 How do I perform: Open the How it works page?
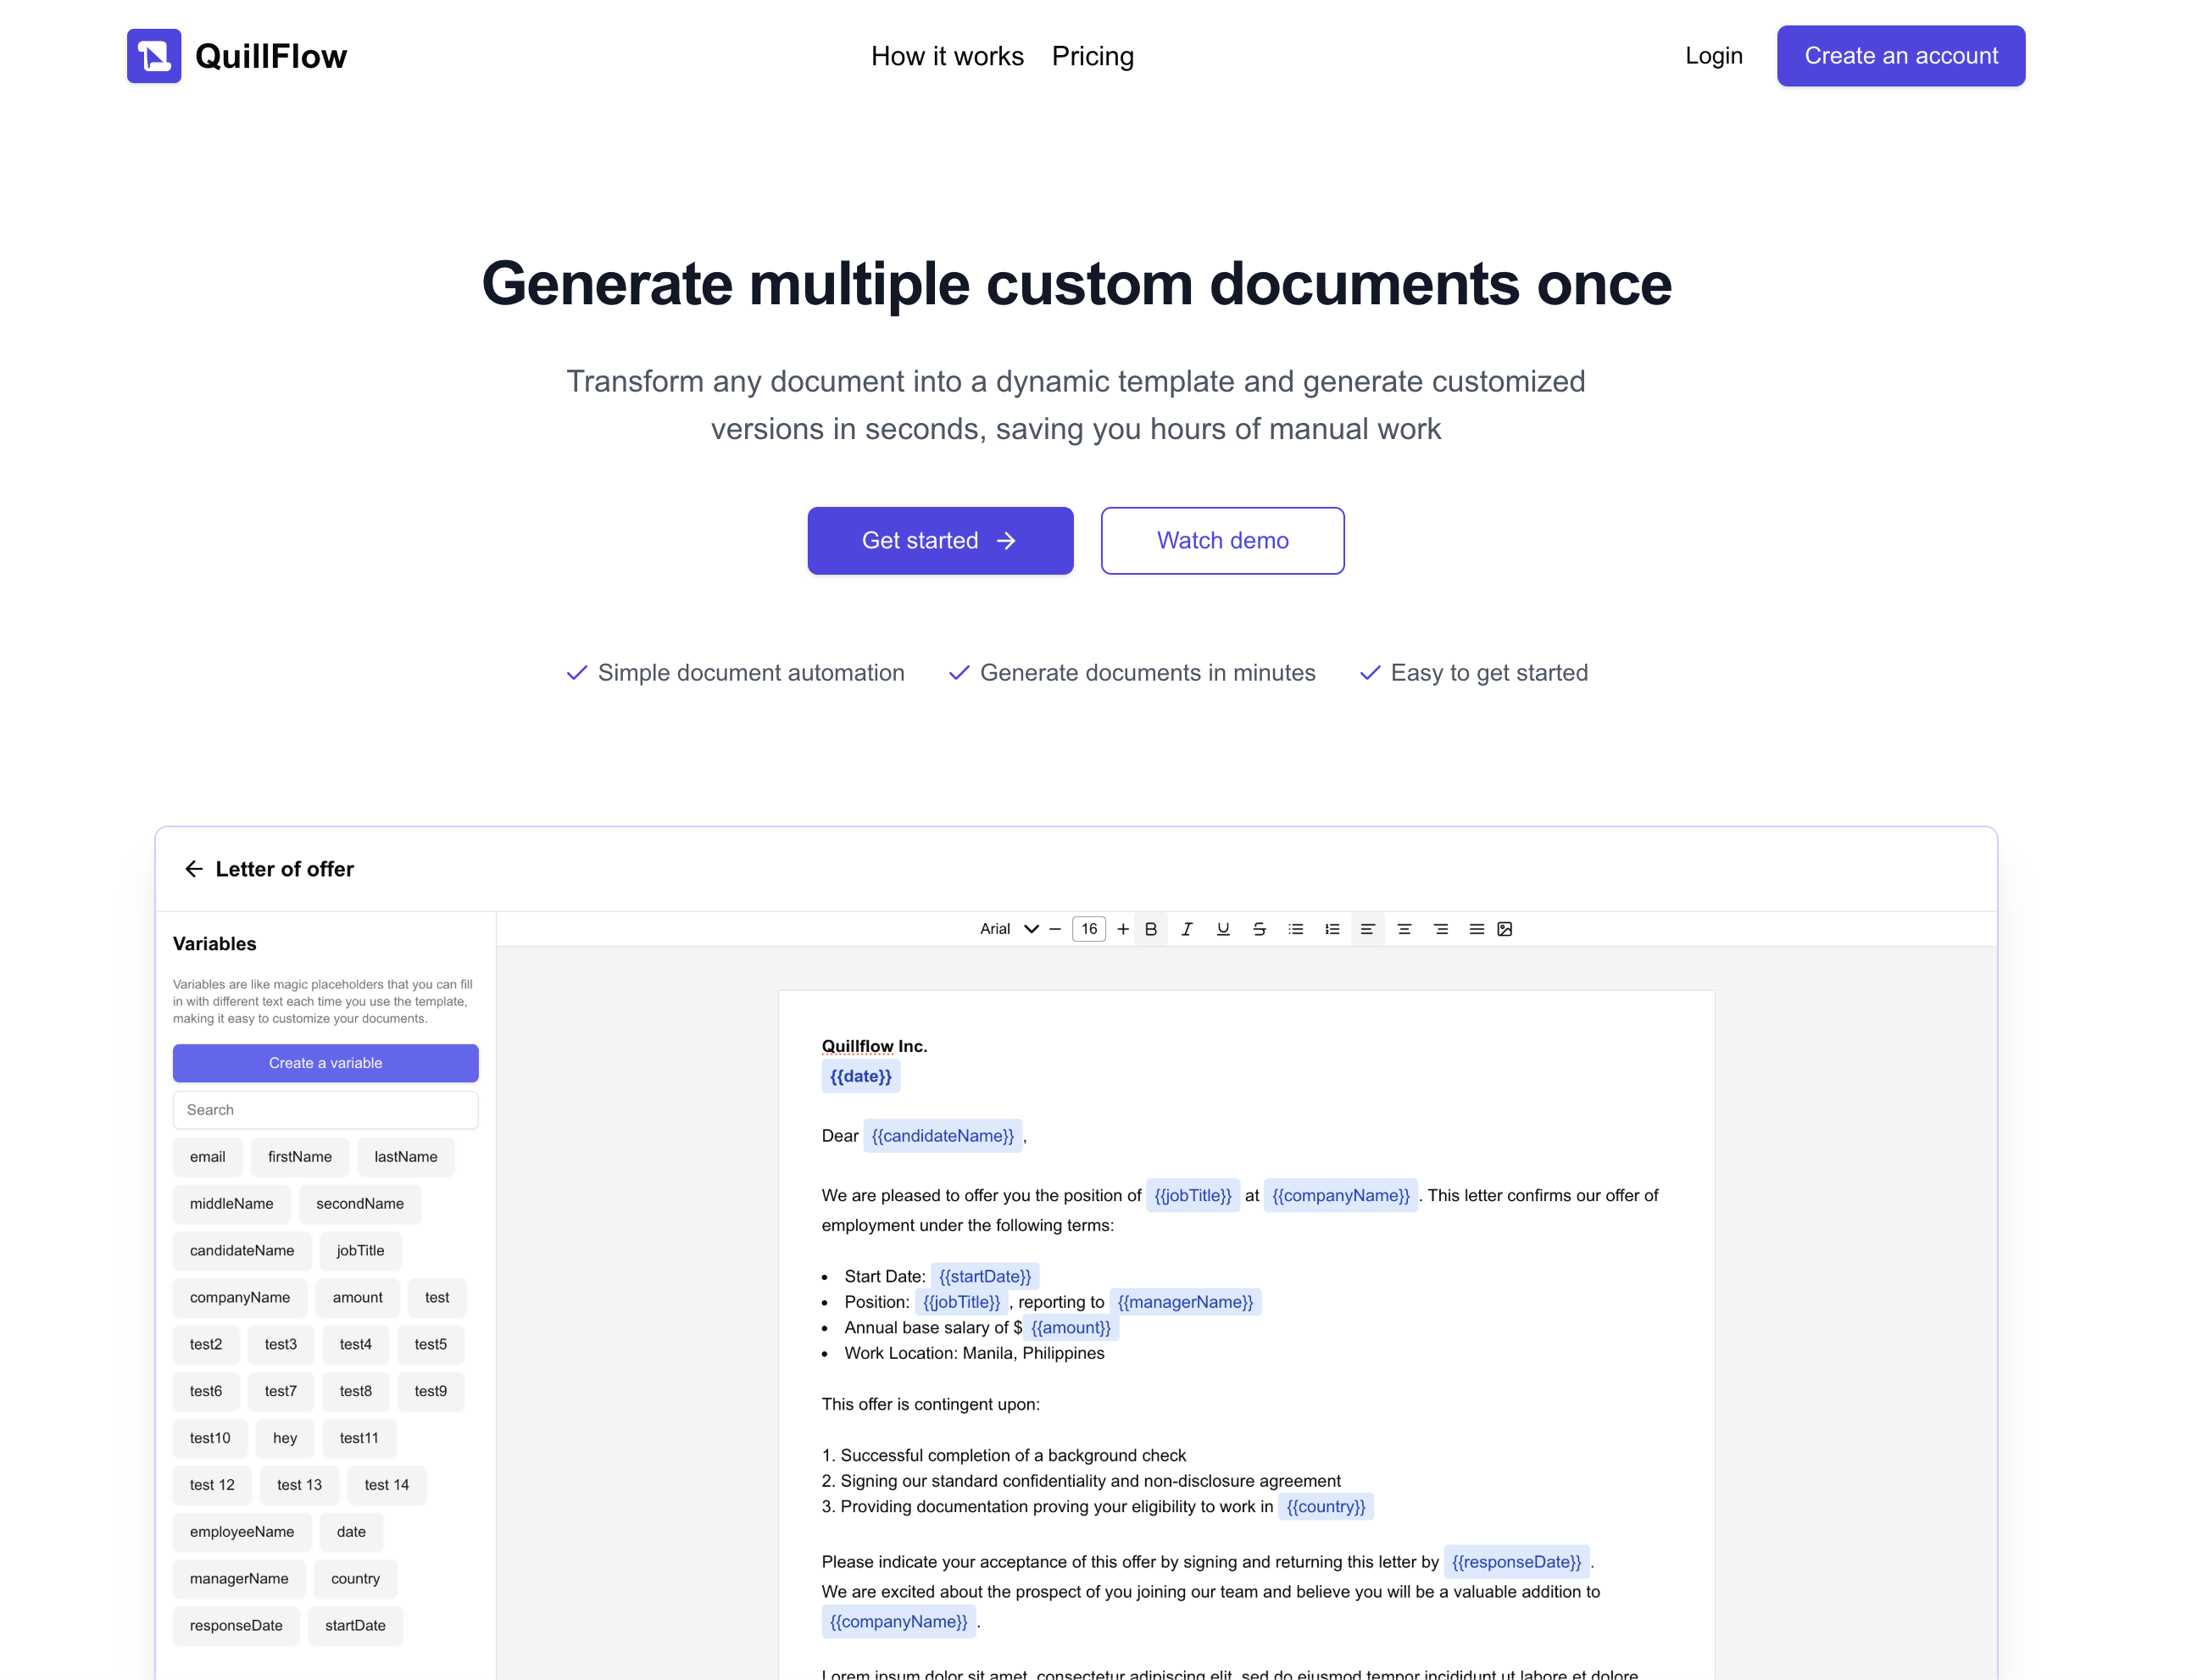pyautogui.click(x=947, y=56)
